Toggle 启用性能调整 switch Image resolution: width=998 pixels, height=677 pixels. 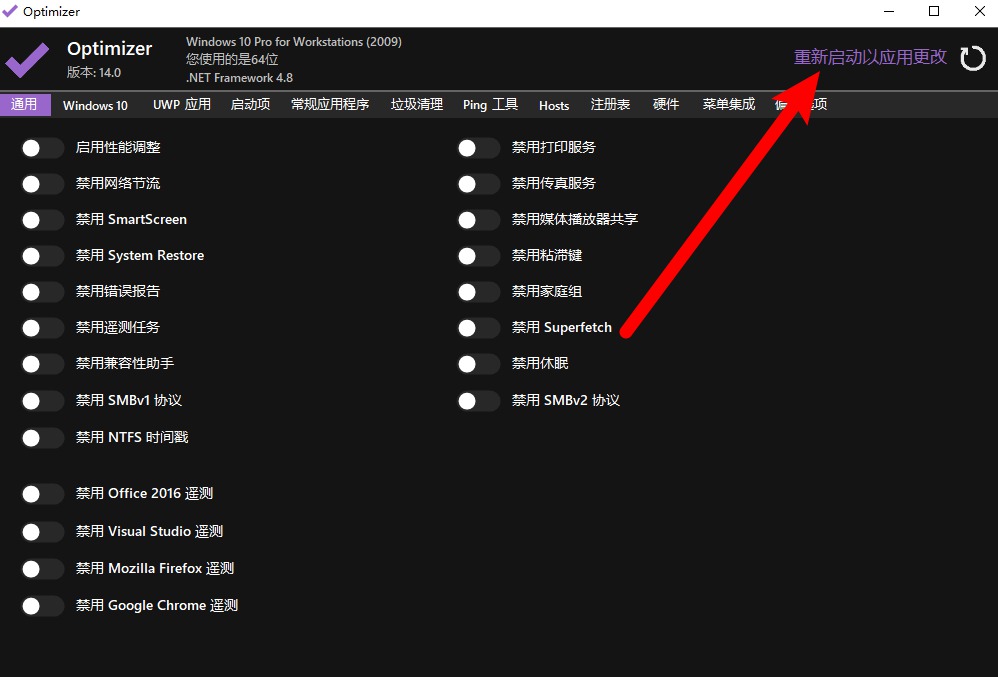(43, 148)
